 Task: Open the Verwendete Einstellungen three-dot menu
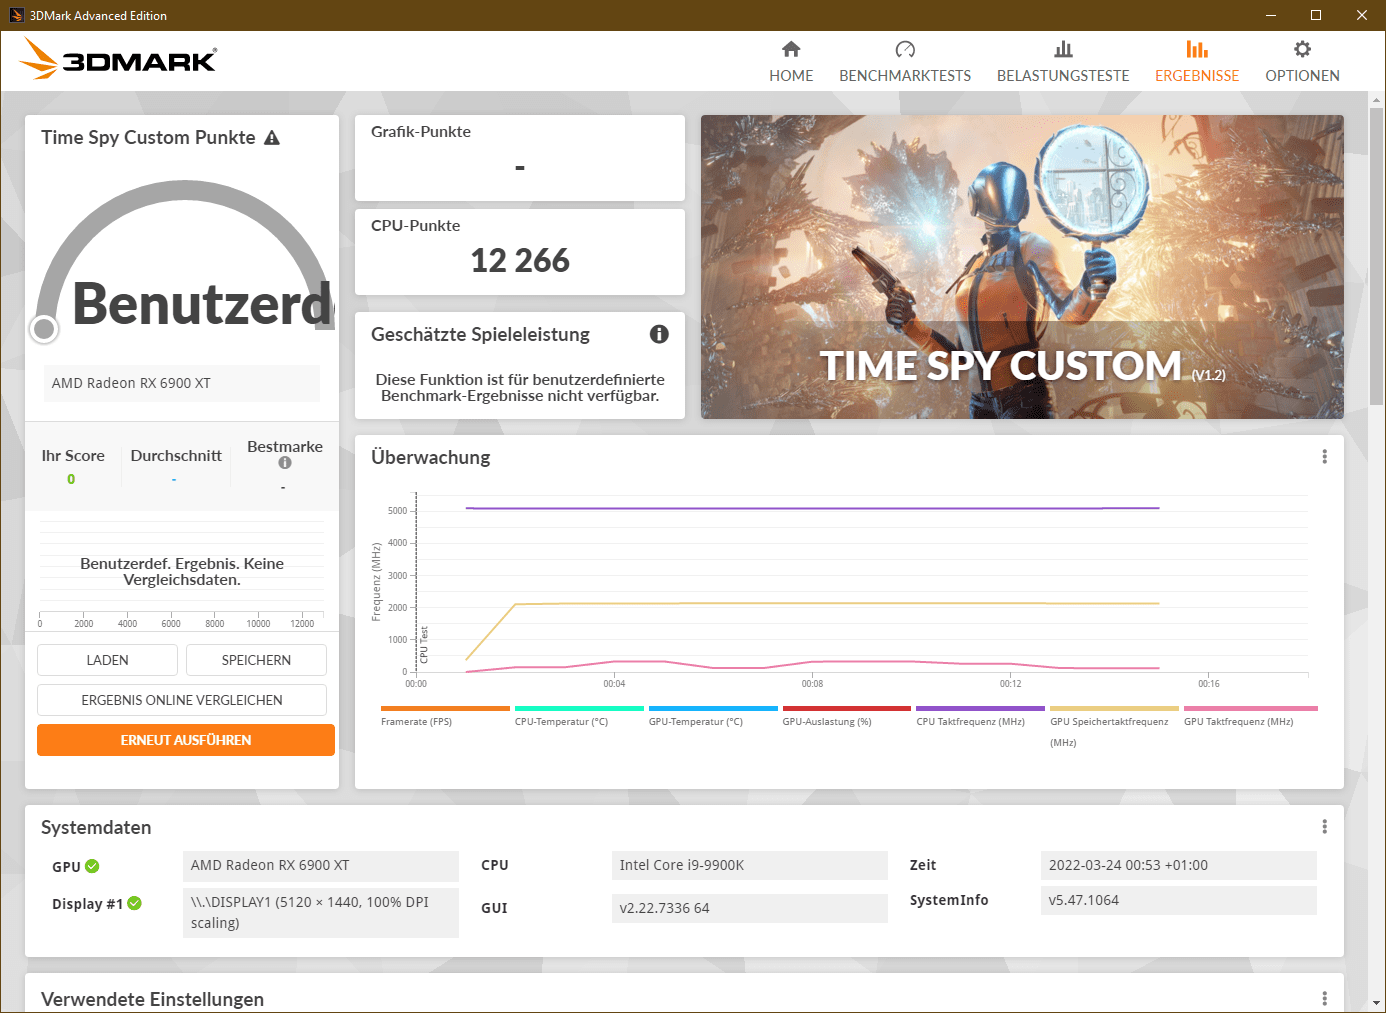point(1325,999)
